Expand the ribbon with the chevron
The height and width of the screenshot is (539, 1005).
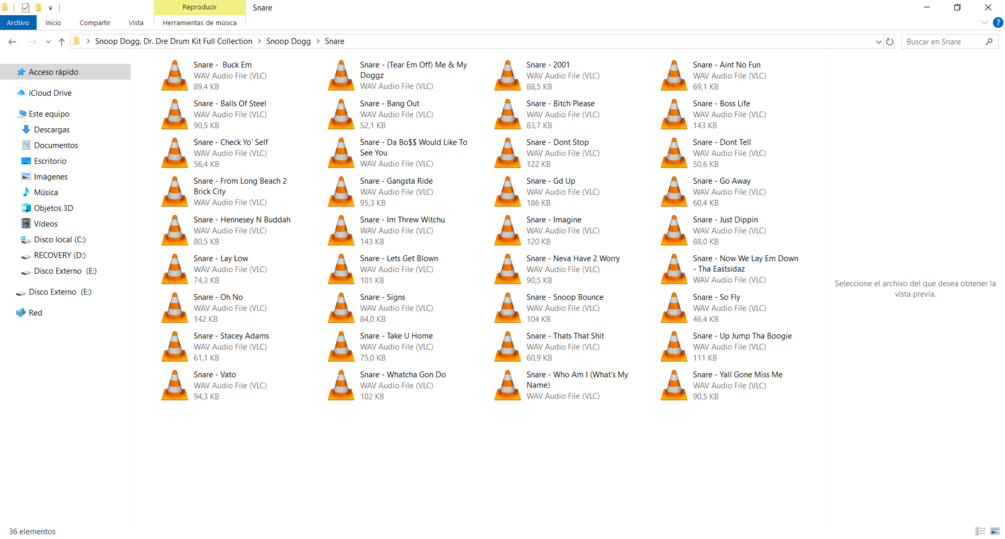click(984, 22)
